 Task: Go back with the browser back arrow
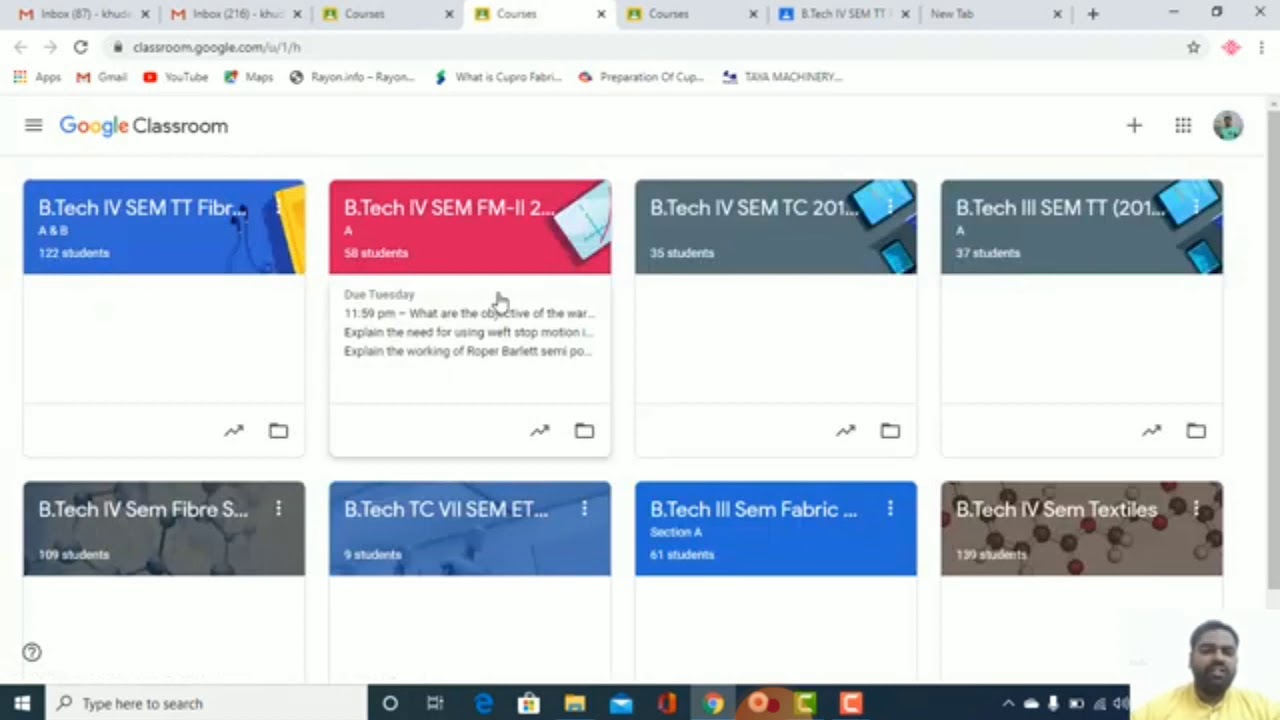click(21, 47)
